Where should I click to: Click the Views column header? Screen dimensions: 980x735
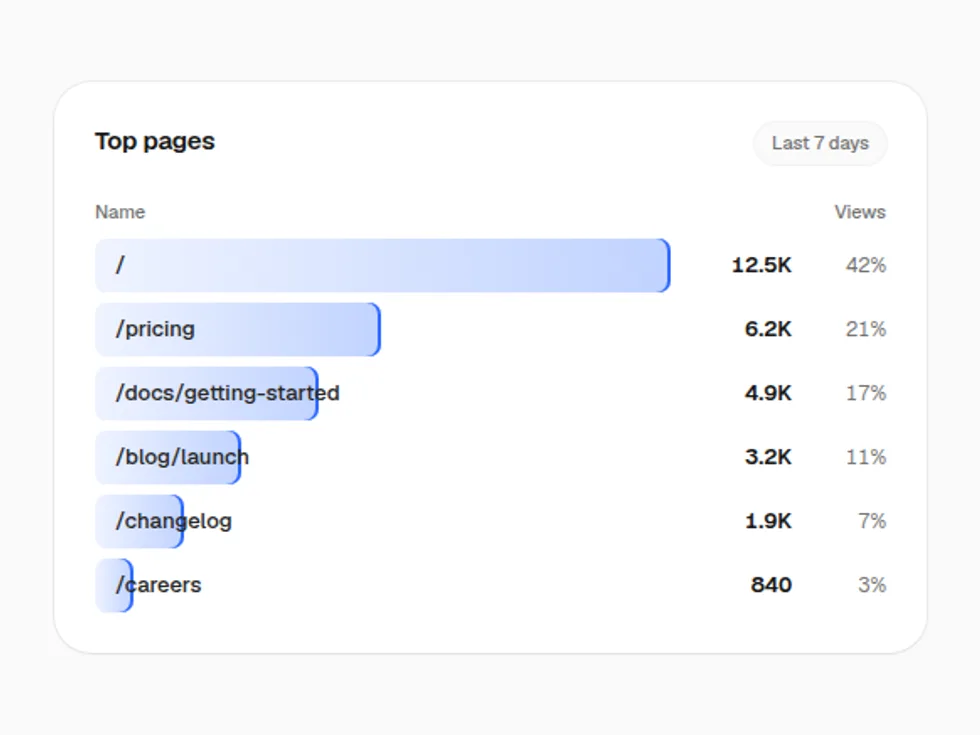860,212
